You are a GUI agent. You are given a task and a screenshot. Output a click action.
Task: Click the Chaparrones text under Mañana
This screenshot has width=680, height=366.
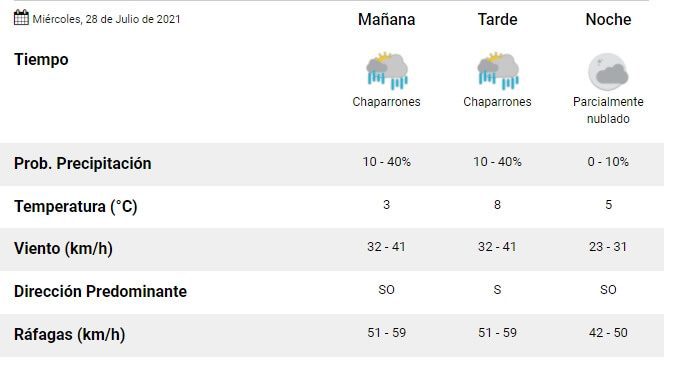click(x=386, y=102)
